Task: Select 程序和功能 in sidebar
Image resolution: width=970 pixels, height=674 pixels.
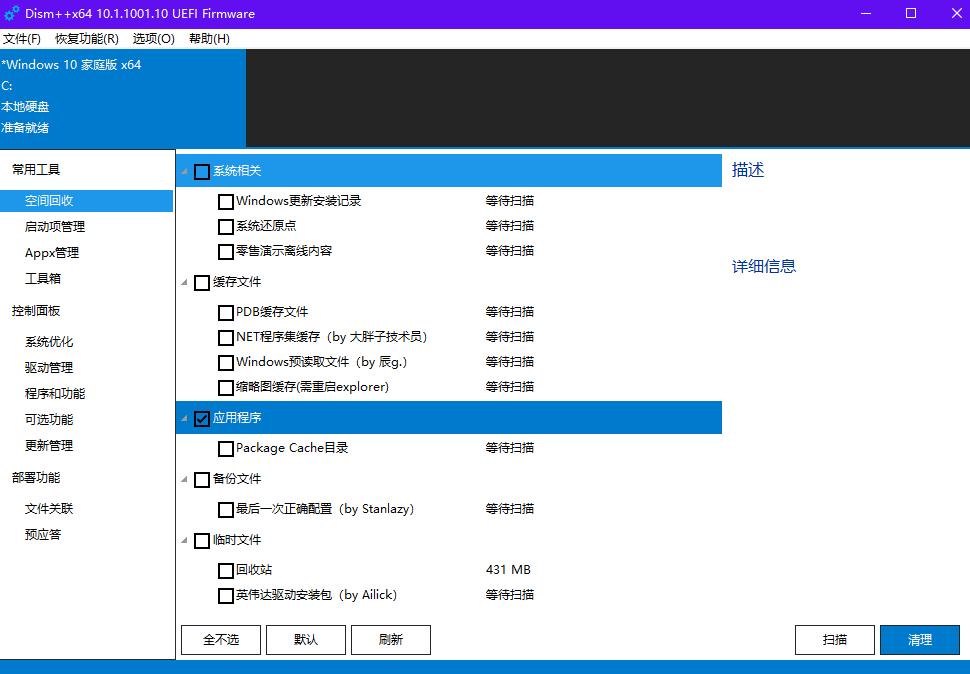Action: coord(55,394)
